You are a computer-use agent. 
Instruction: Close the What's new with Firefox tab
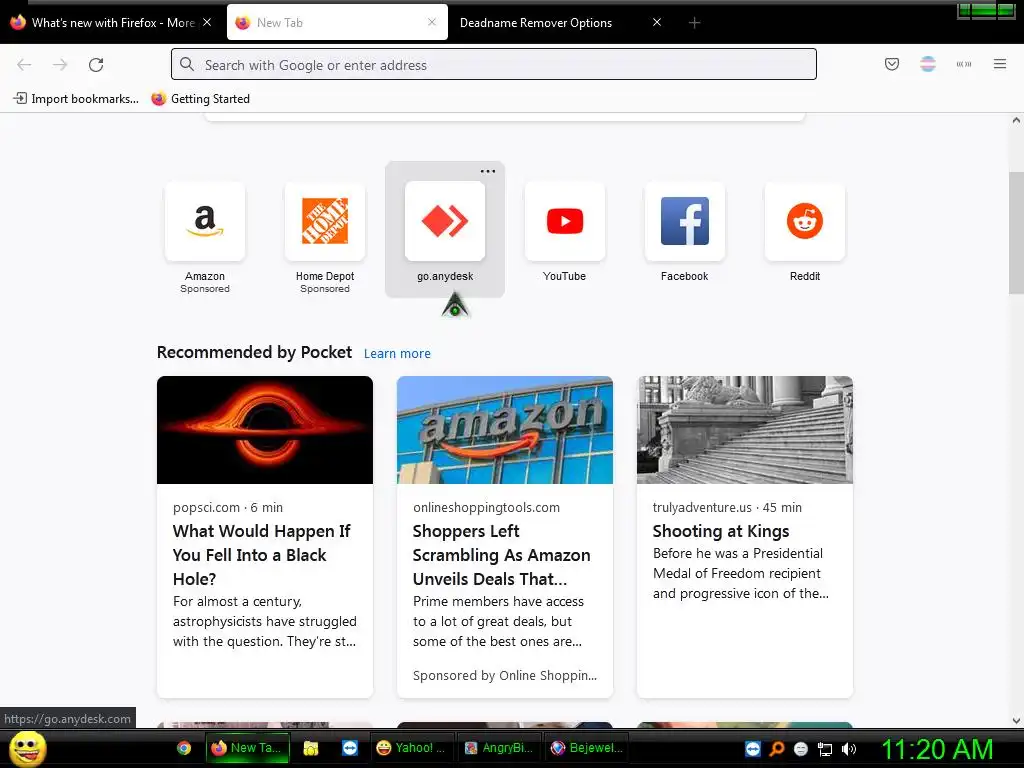tap(207, 22)
